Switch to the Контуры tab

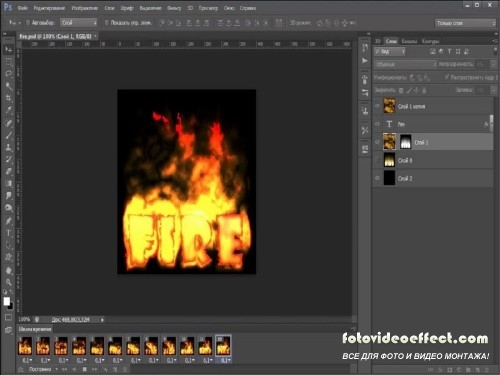[430, 41]
